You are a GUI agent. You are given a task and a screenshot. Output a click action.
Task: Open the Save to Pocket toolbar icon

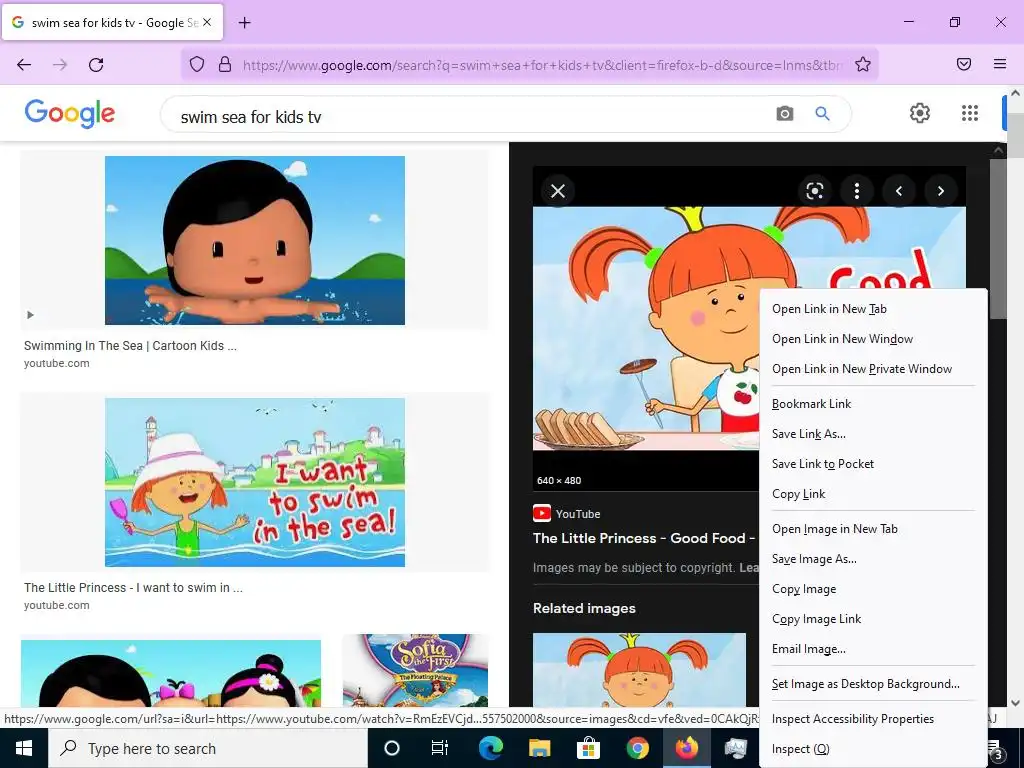coord(964,64)
